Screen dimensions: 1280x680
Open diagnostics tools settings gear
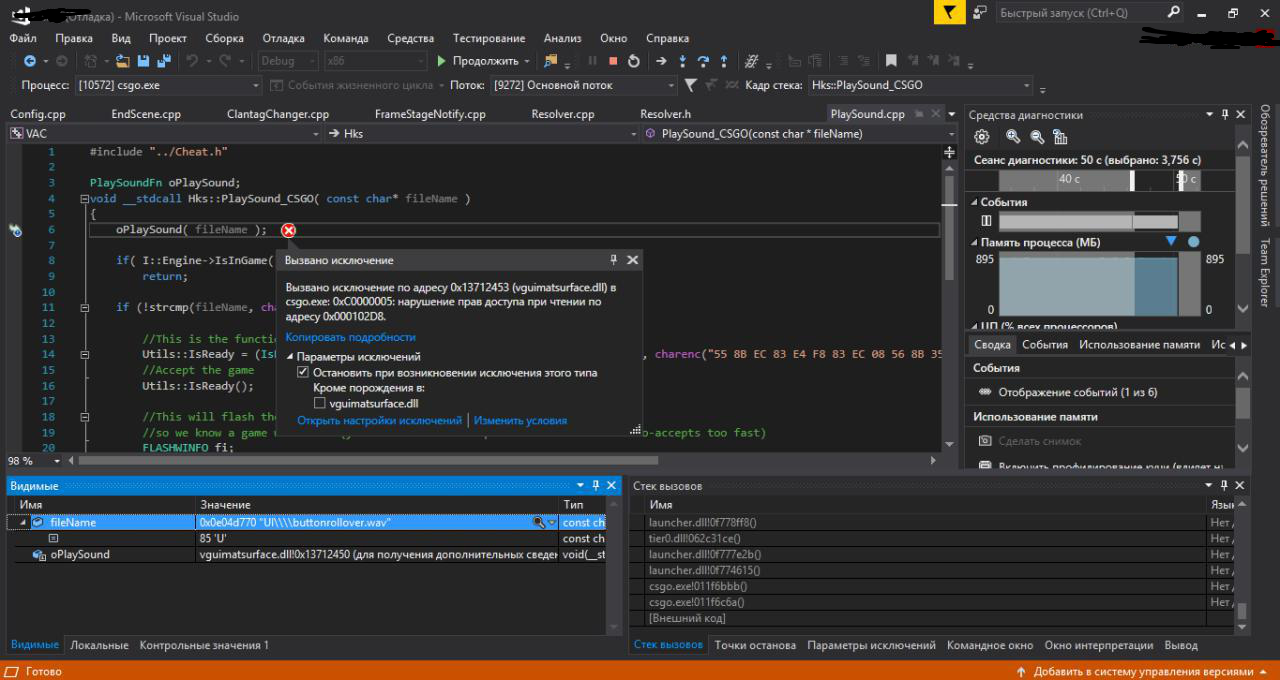(982, 137)
